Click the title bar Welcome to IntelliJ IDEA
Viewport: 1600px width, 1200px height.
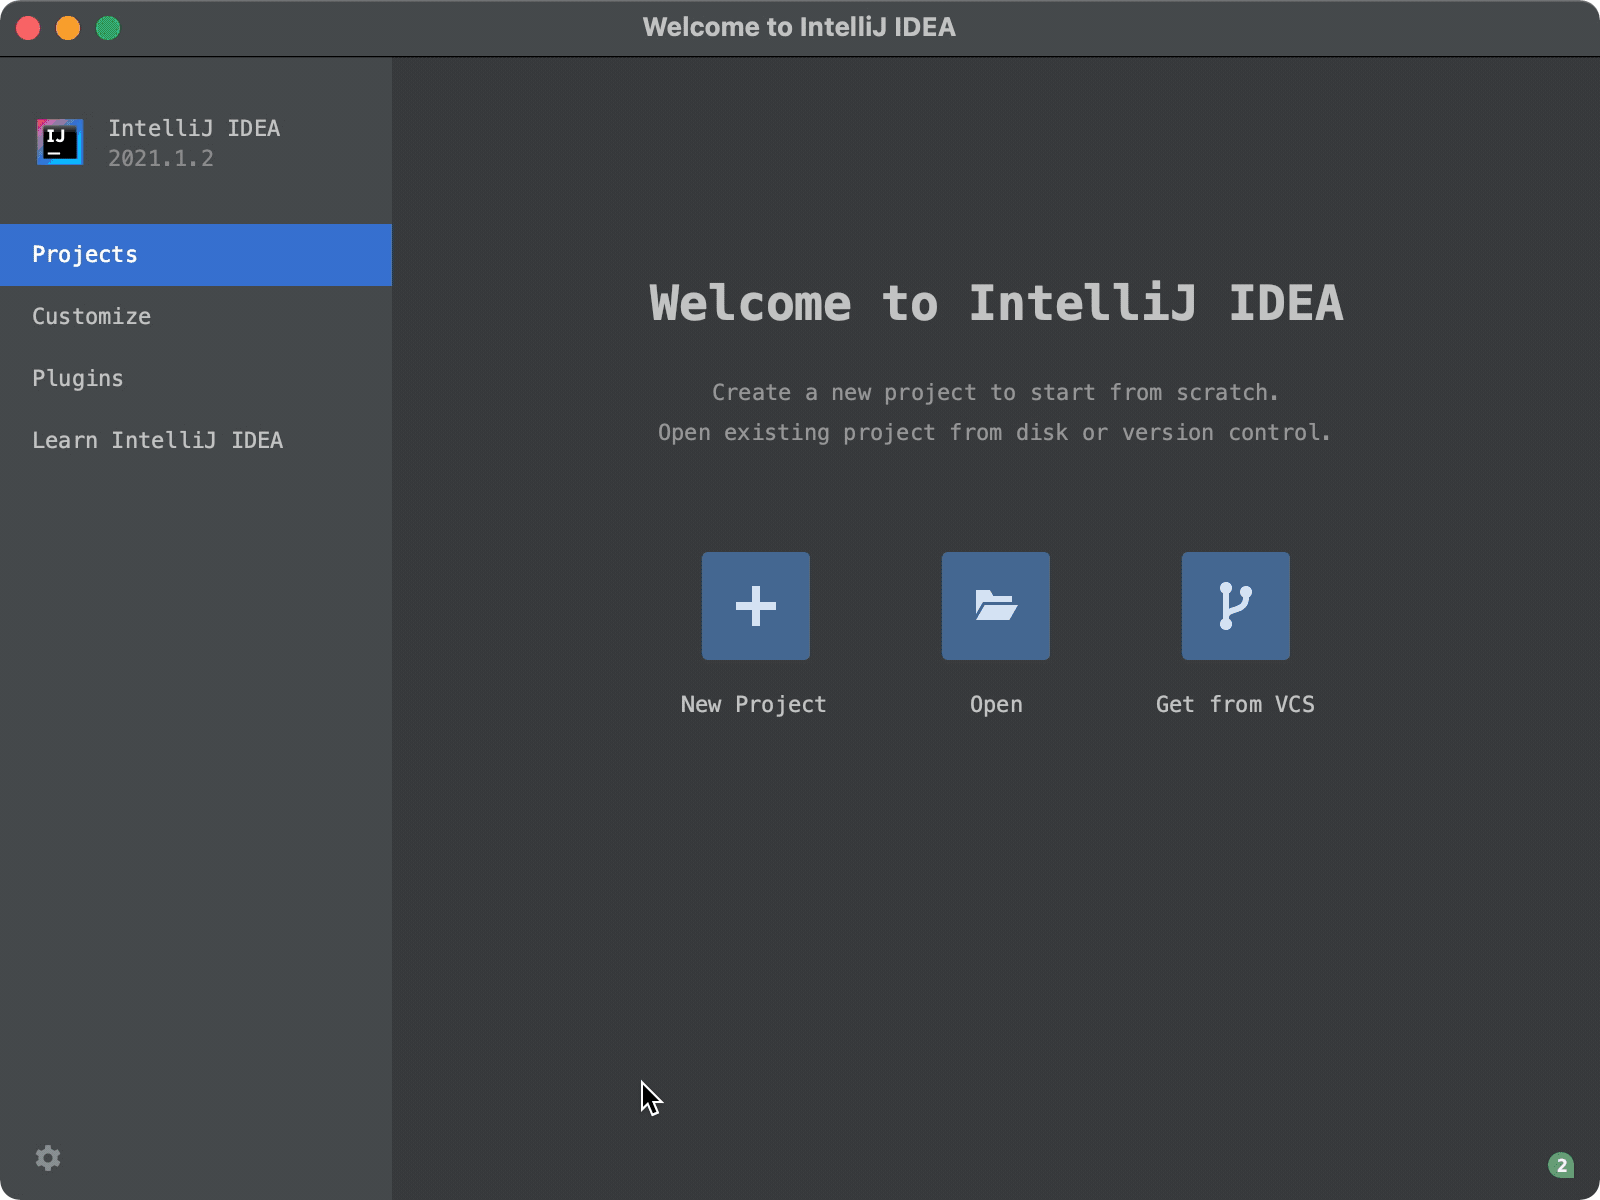(x=800, y=27)
